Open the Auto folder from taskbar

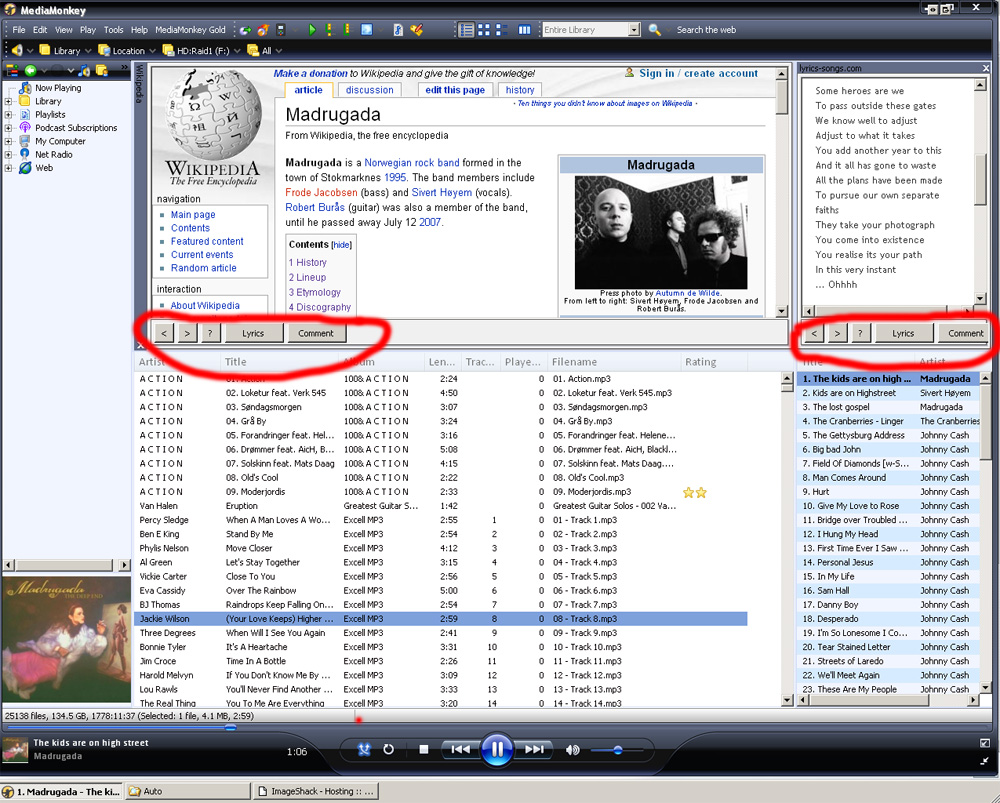tap(188, 791)
